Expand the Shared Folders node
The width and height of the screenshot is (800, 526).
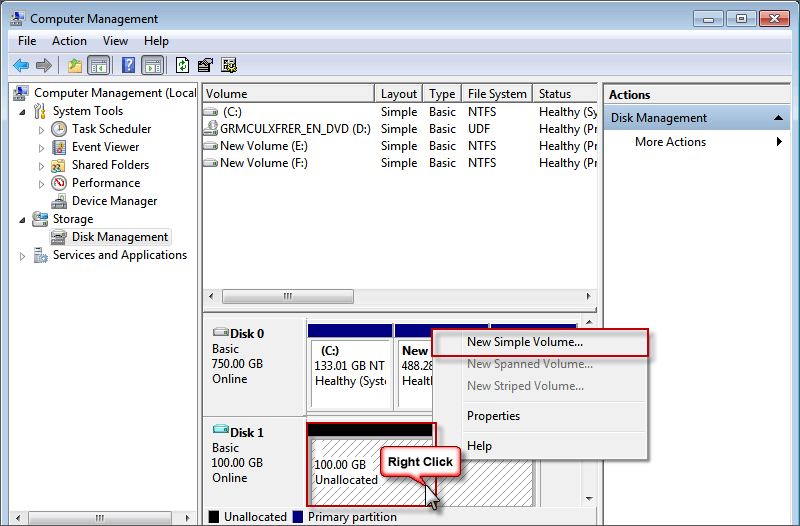[x=41, y=166]
